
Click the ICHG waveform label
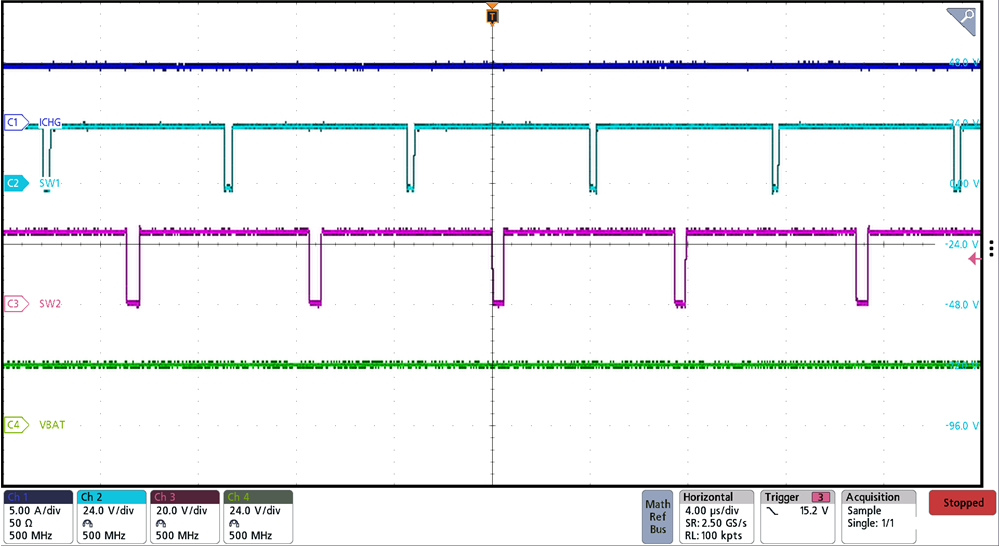coord(50,122)
